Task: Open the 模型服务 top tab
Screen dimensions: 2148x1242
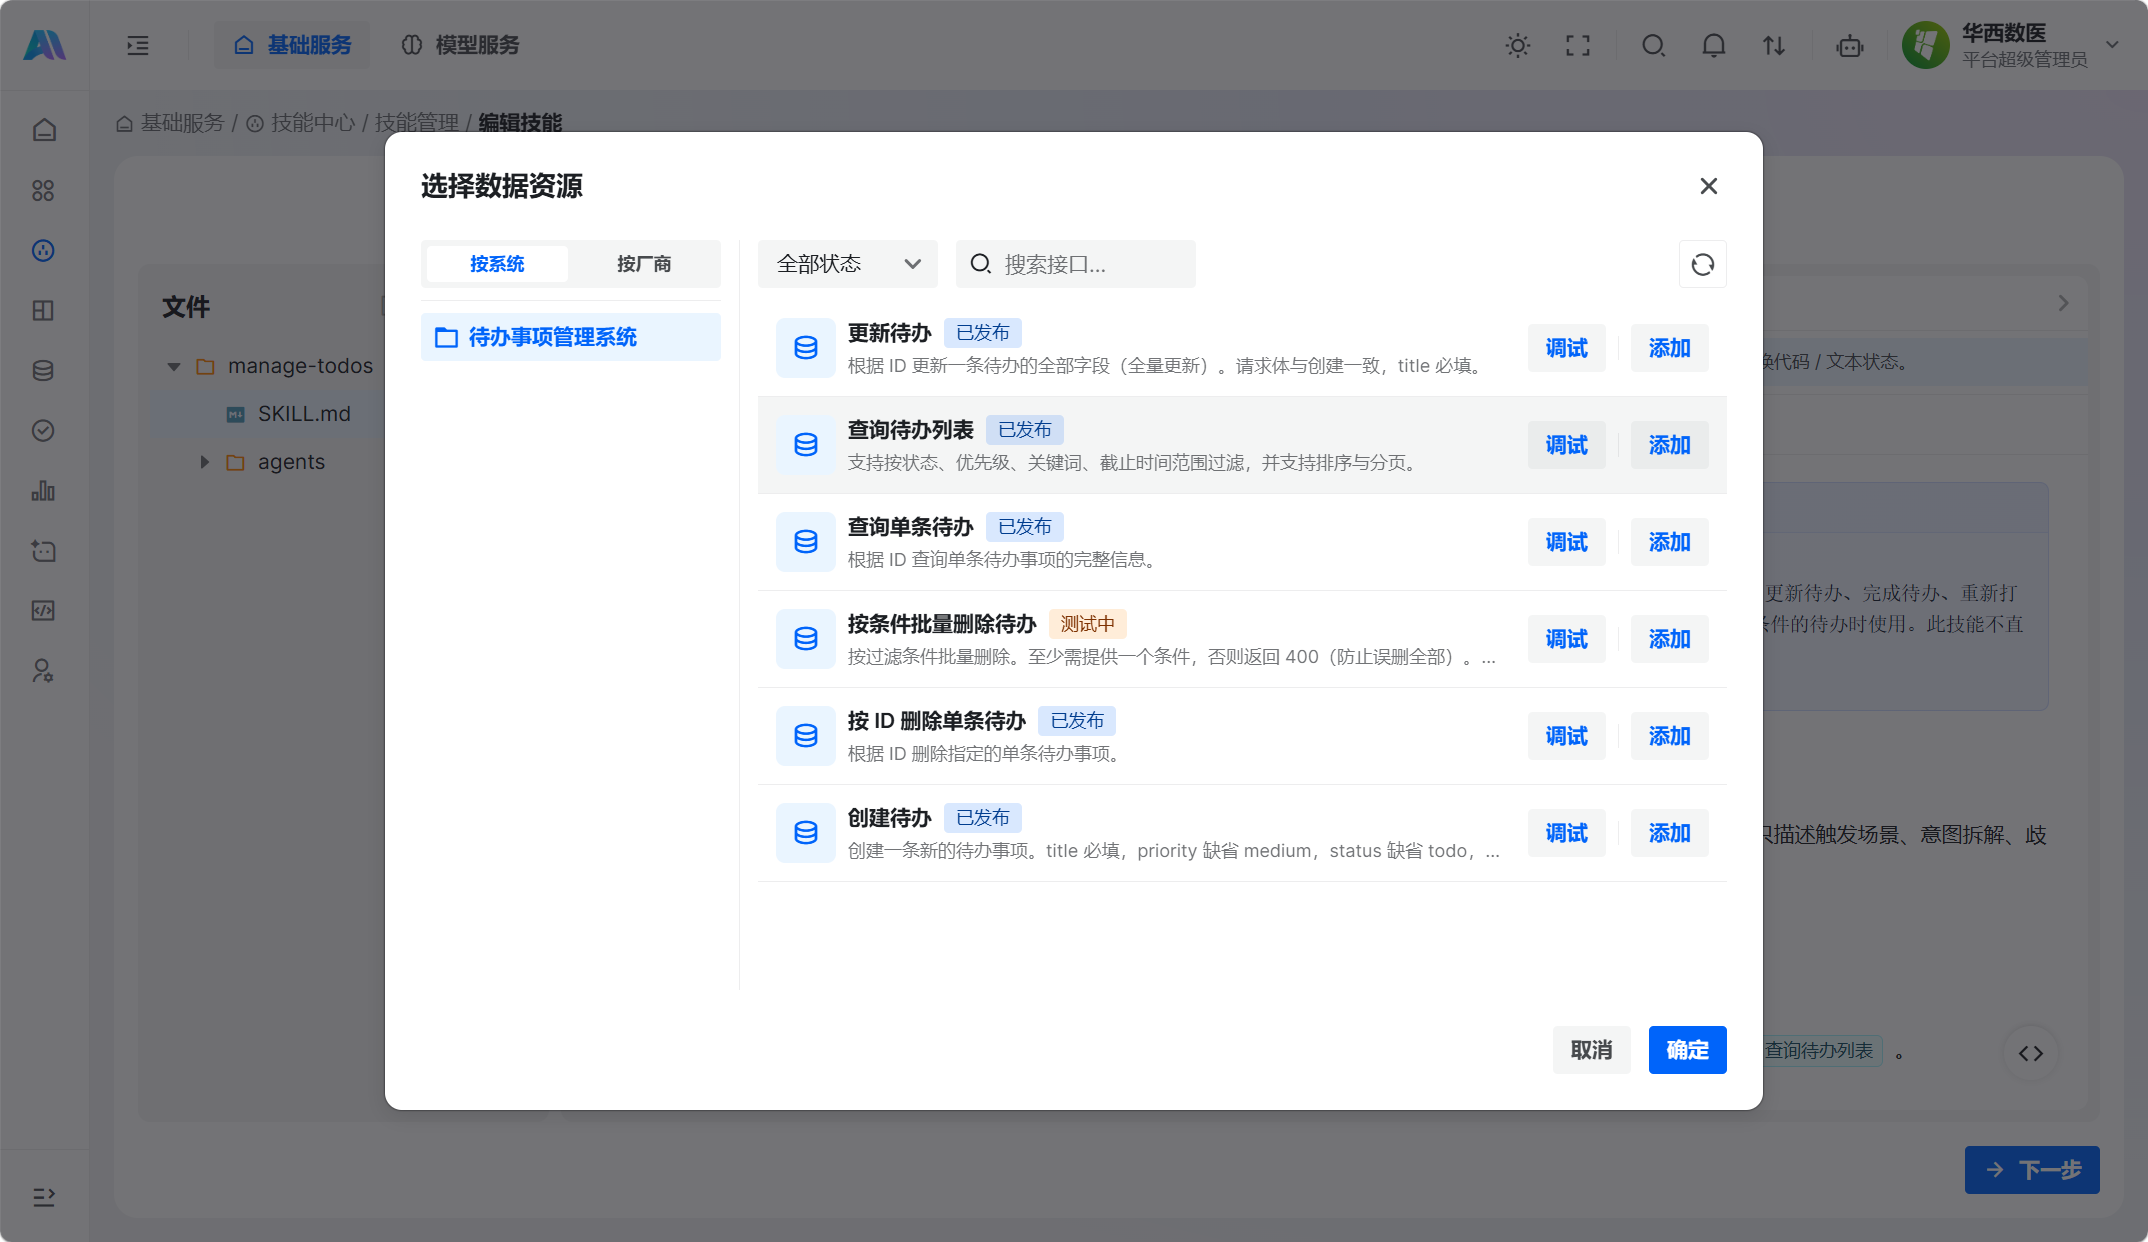Action: [x=460, y=45]
